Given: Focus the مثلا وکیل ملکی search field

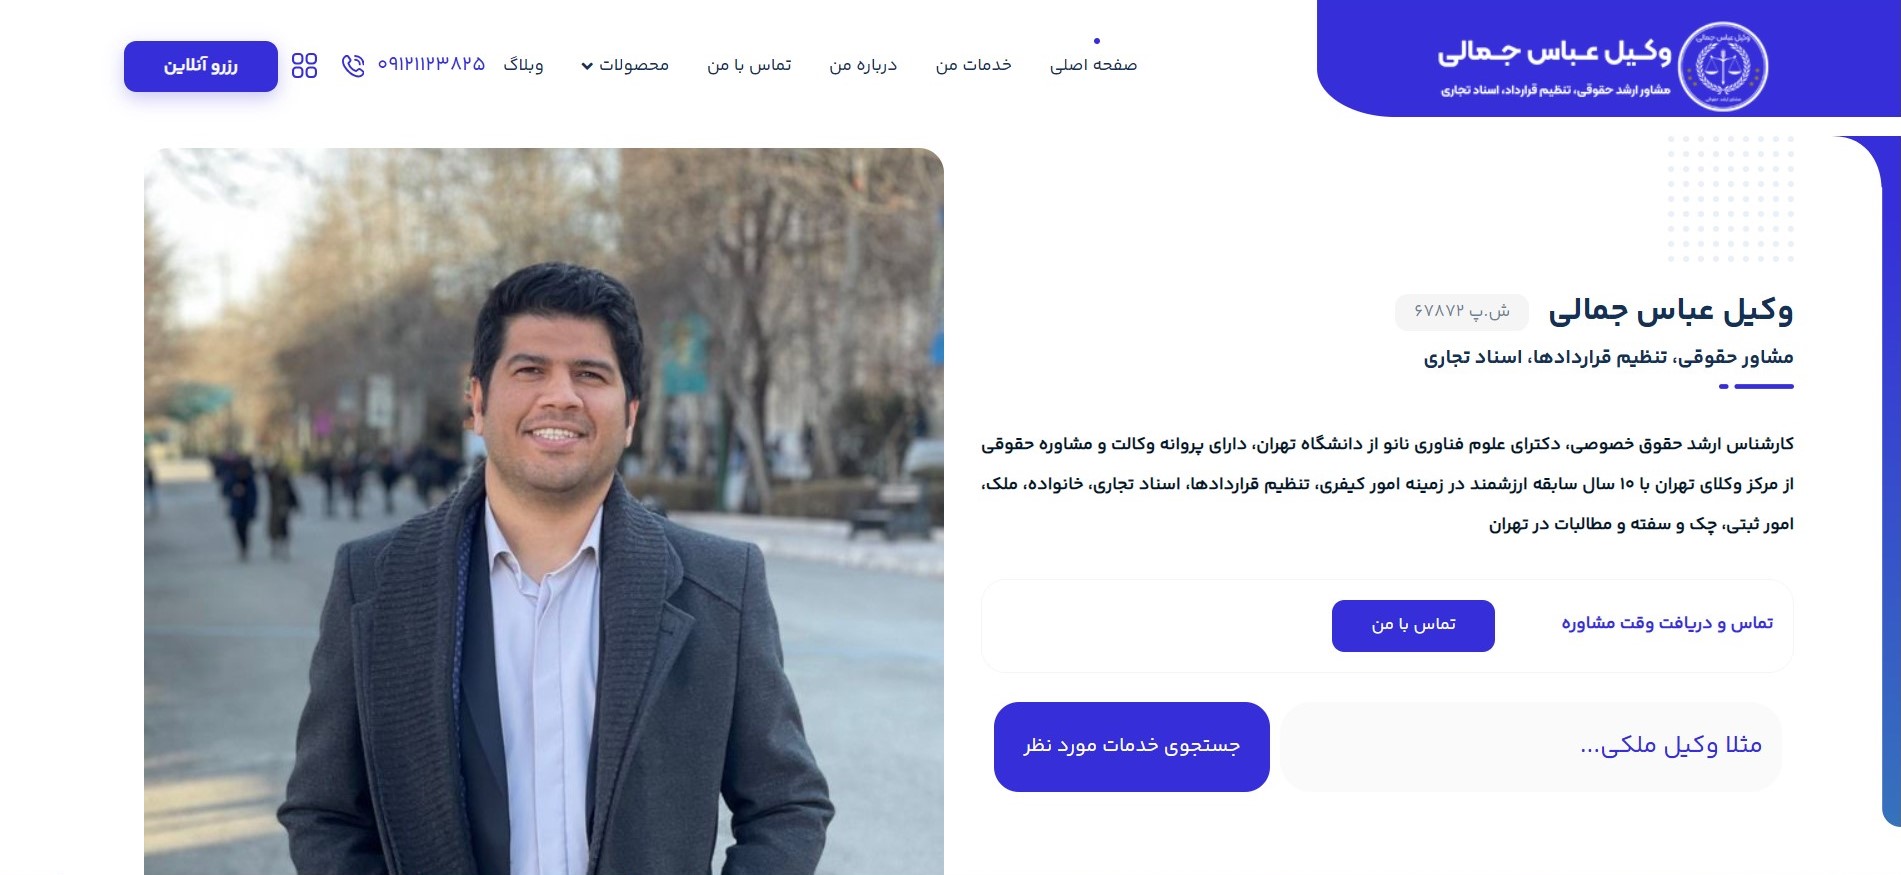Looking at the screenshot, I should (x=1531, y=746).
